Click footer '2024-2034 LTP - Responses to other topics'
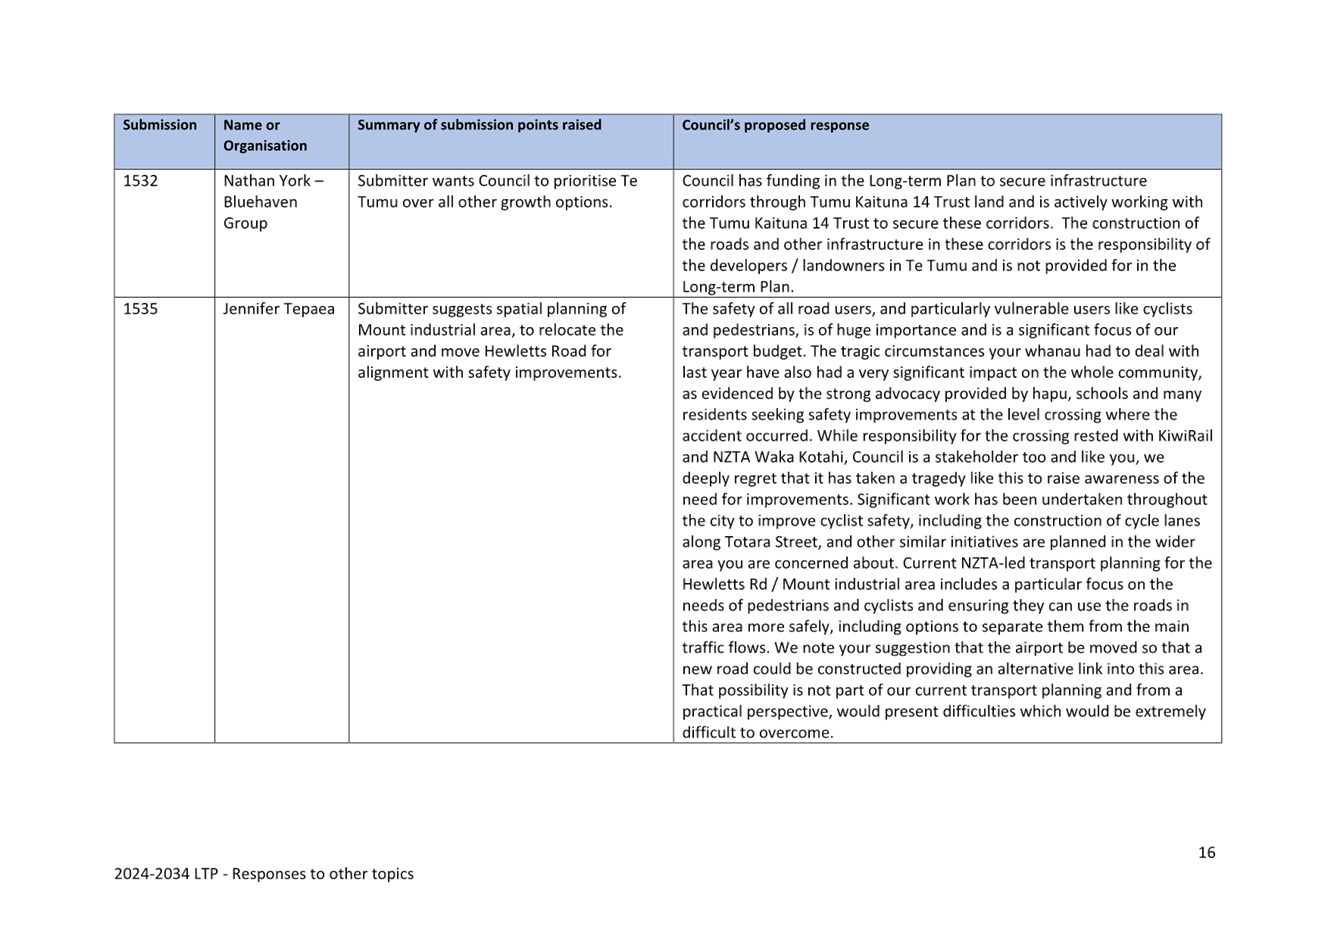The width and height of the screenshot is (1328, 939). (264, 873)
